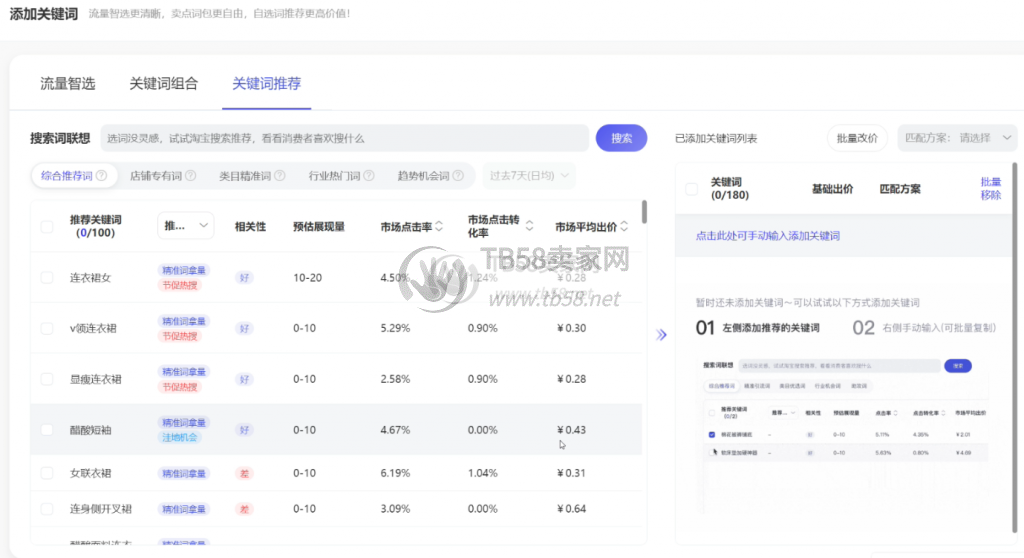Click help icon beside 类目精准词
Screen dimensions: 1024x558
click(280, 176)
